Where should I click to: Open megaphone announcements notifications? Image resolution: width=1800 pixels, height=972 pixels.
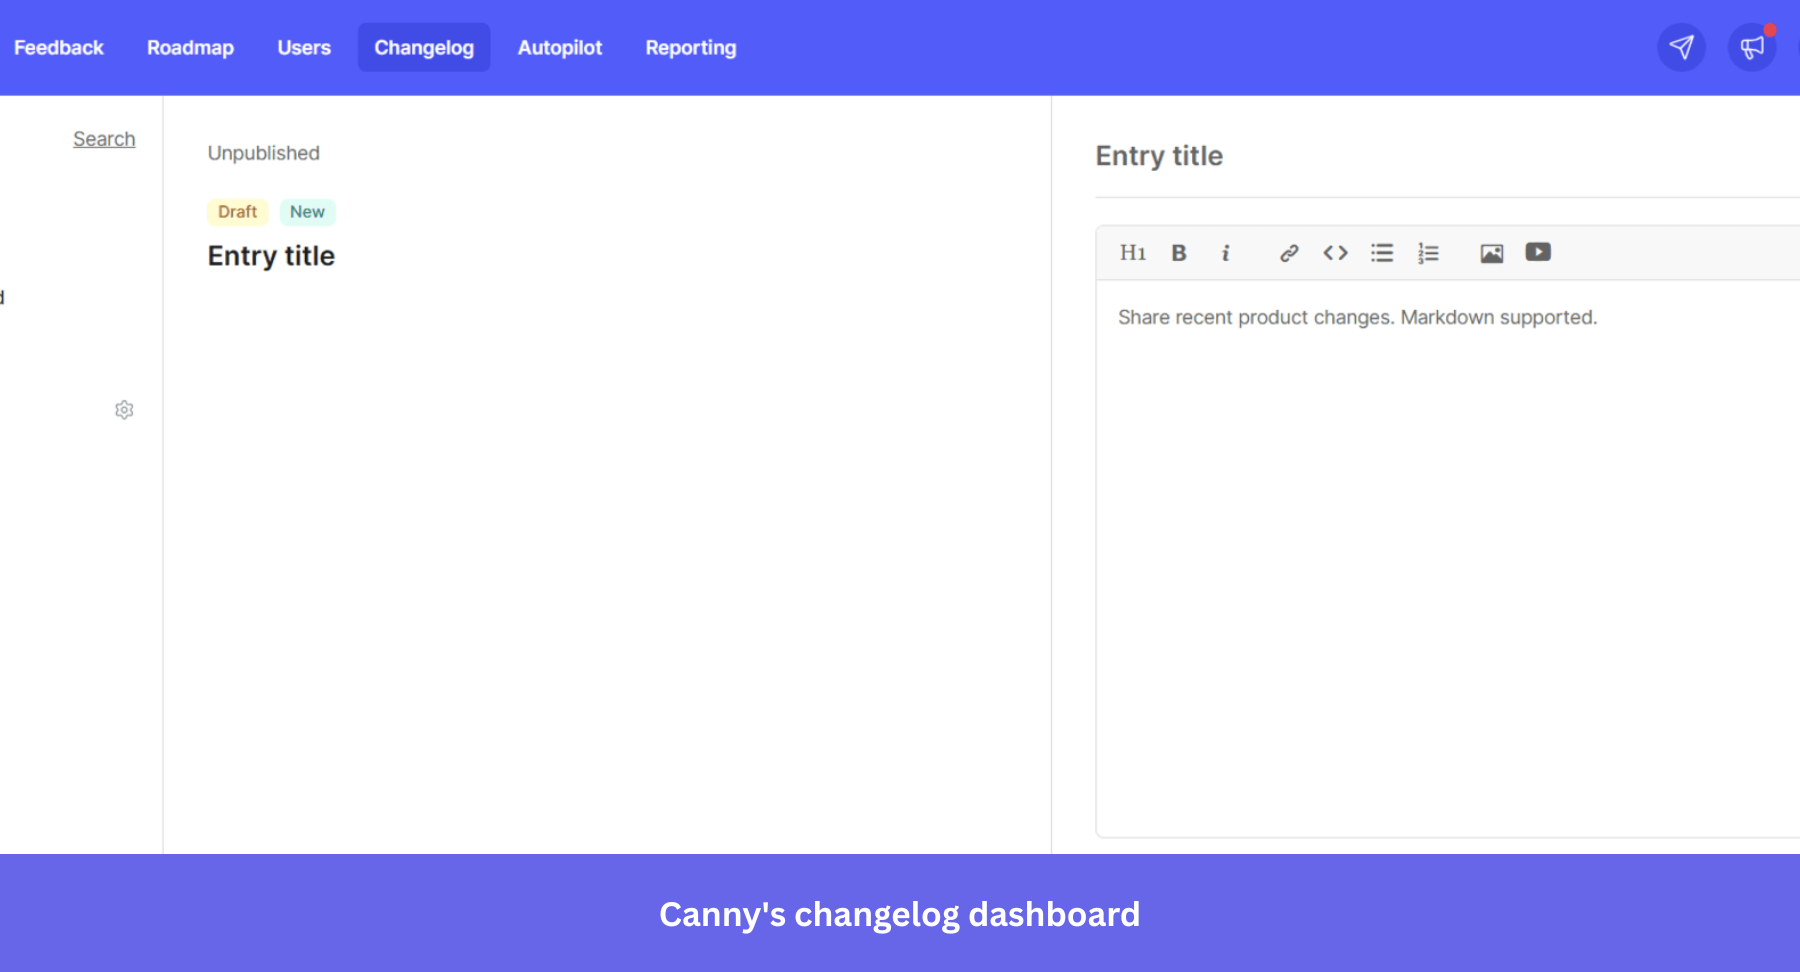point(1752,47)
